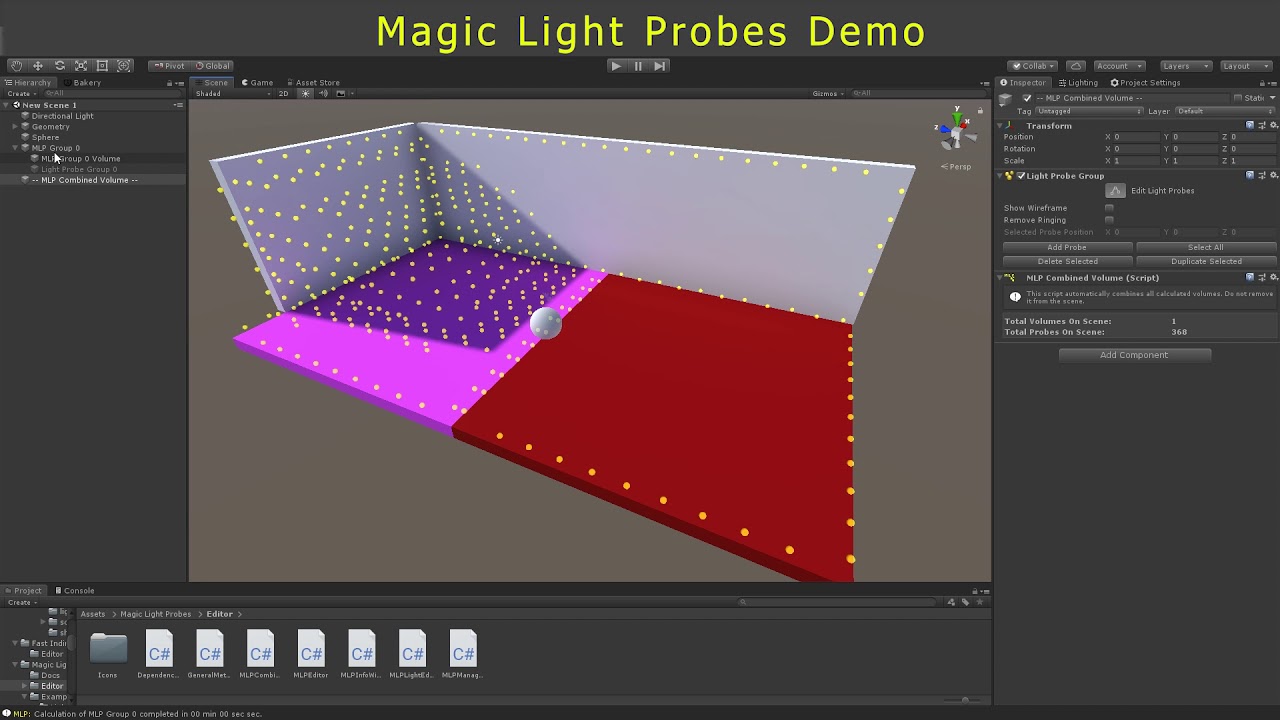Select Directional Light in Hierarchy
The height and width of the screenshot is (720, 1280).
[62, 116]
